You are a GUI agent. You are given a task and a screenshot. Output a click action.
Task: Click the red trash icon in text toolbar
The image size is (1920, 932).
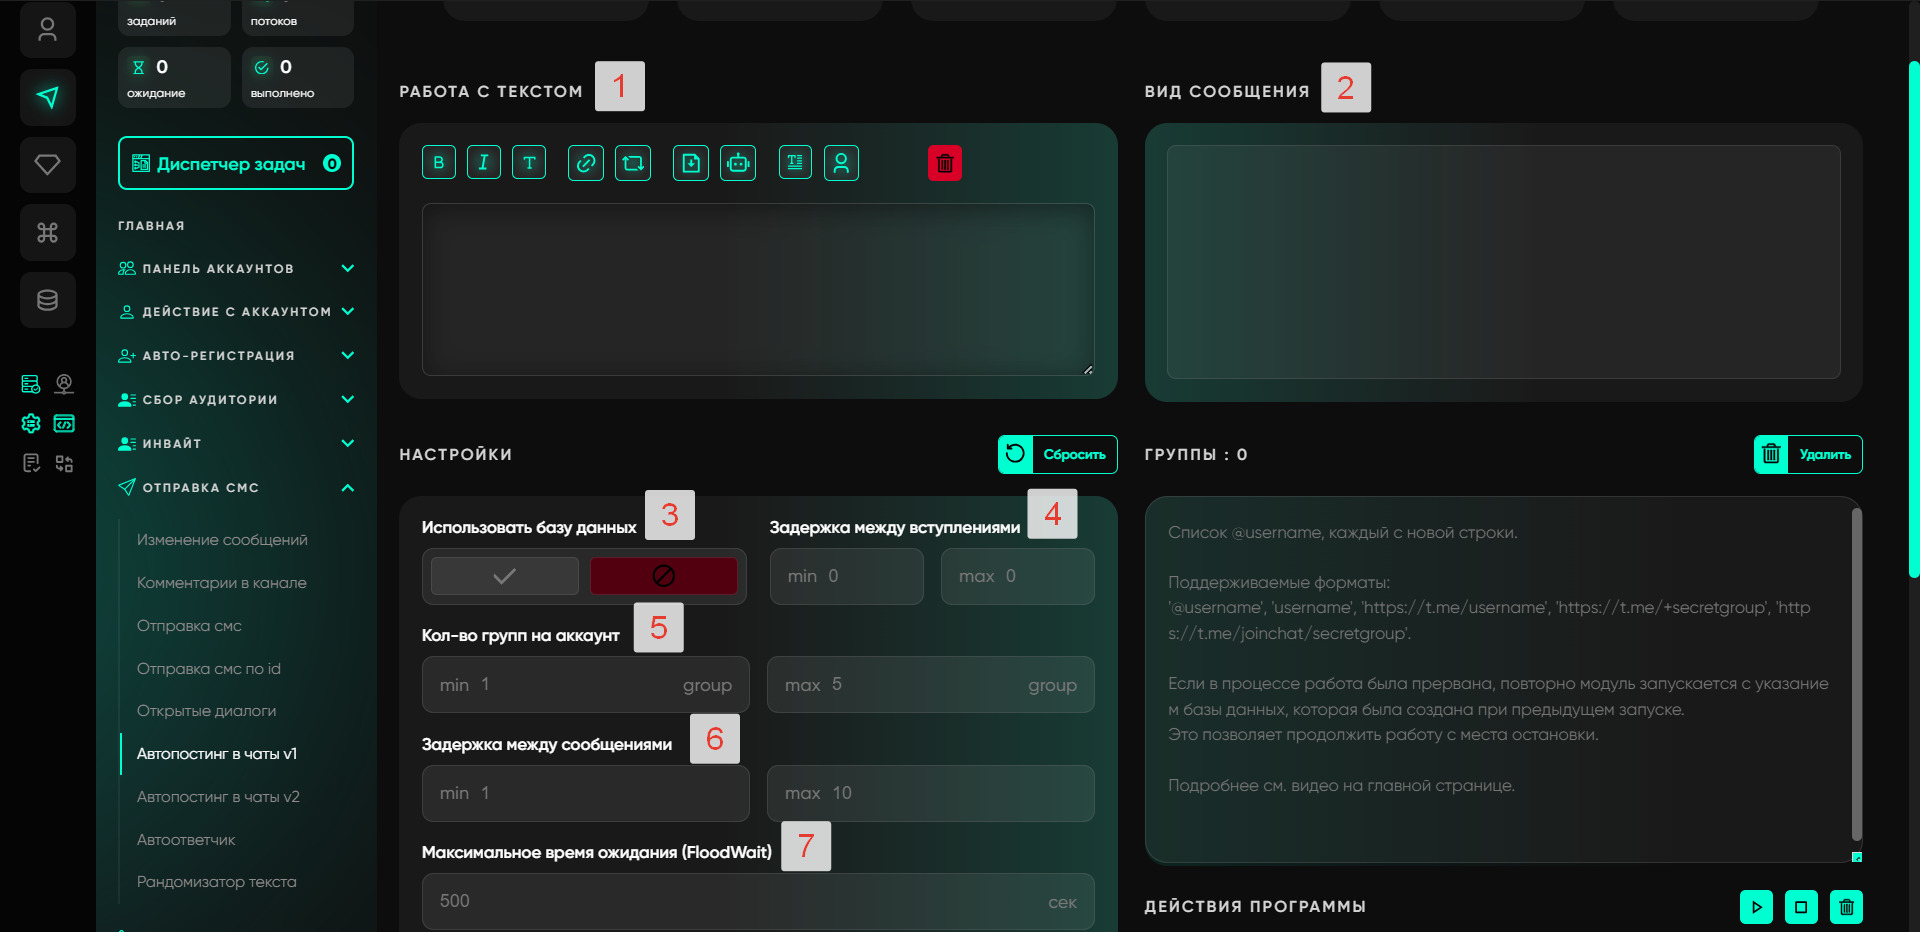tap(944, 163)
